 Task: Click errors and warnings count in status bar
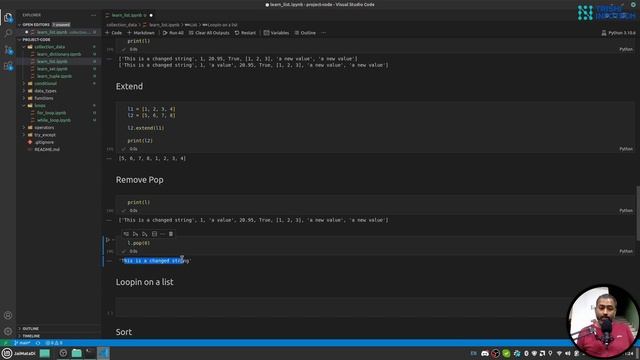point(54,343)
